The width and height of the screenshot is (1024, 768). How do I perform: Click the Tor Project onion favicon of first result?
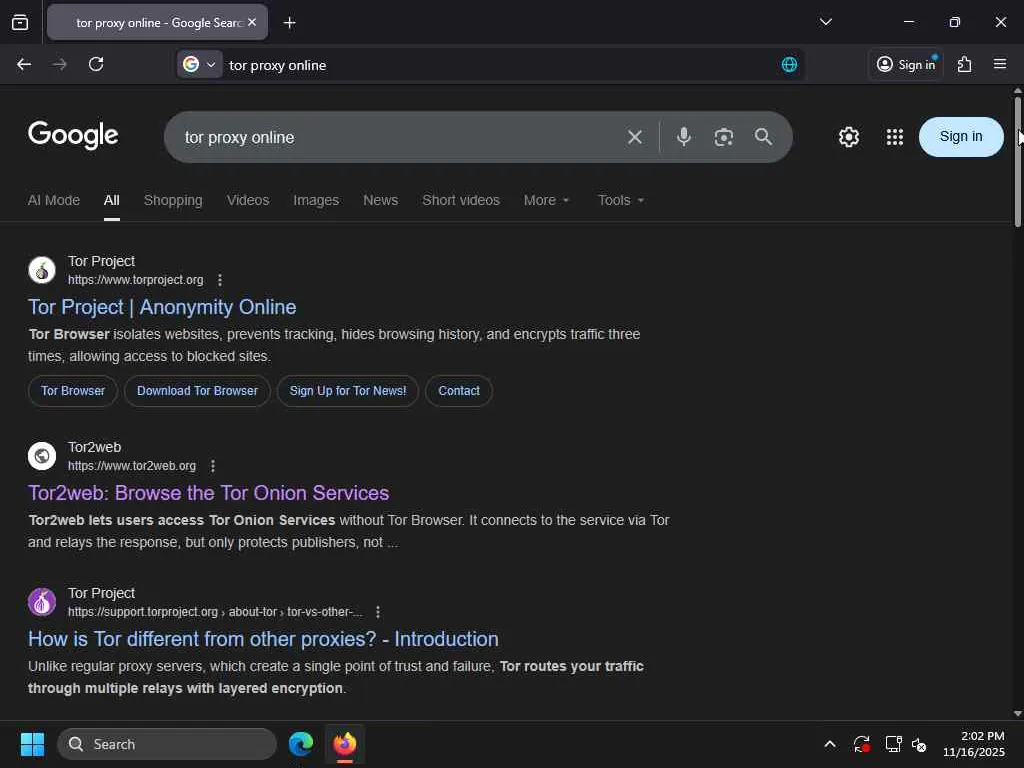(42, 270)
